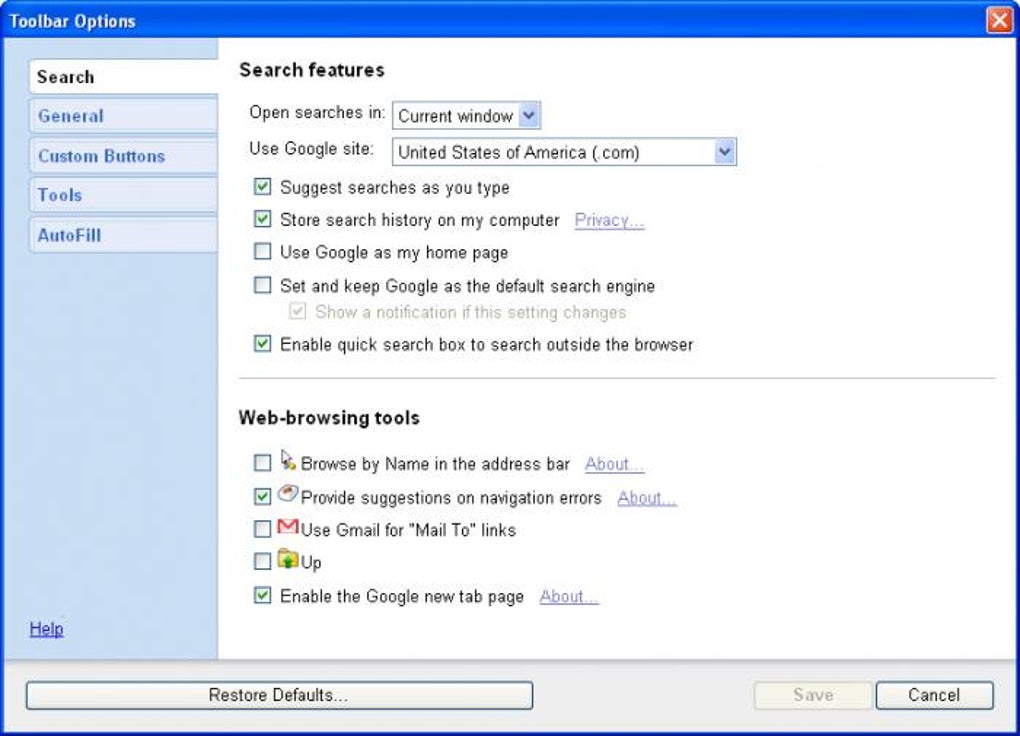Disable quick search box outside the browser
The height and width of the screenshot is (736, 1020).
pyautogui.click(x=262, y=344)
